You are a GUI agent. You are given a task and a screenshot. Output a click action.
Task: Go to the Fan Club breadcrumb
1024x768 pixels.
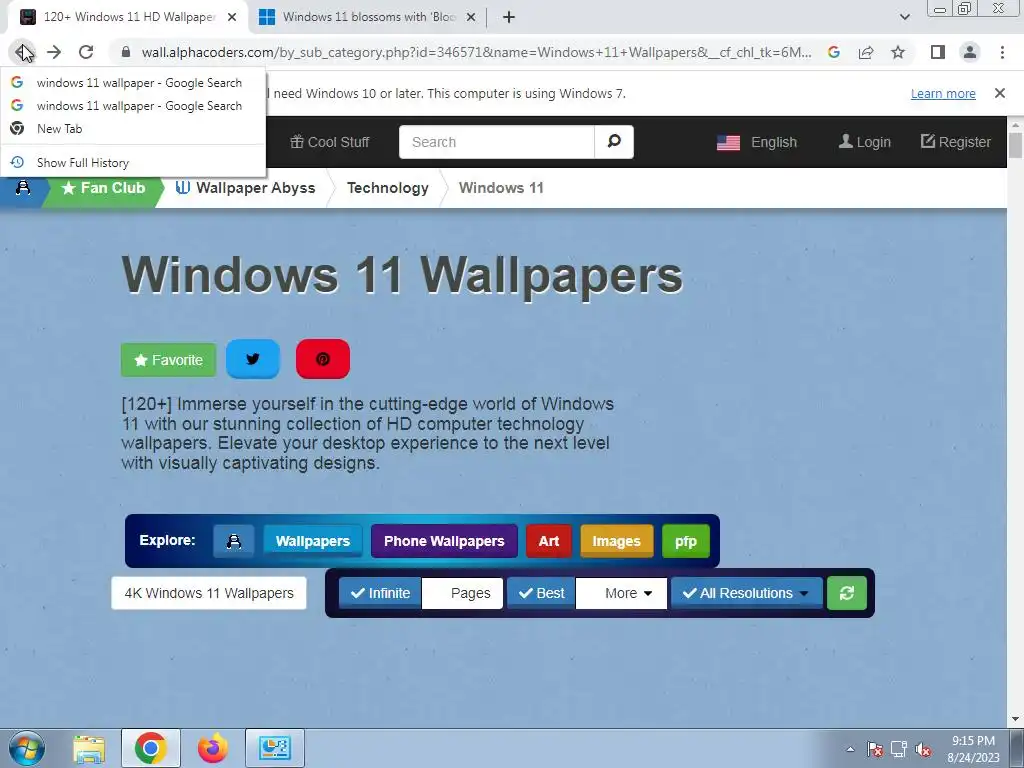coord(103,188)
